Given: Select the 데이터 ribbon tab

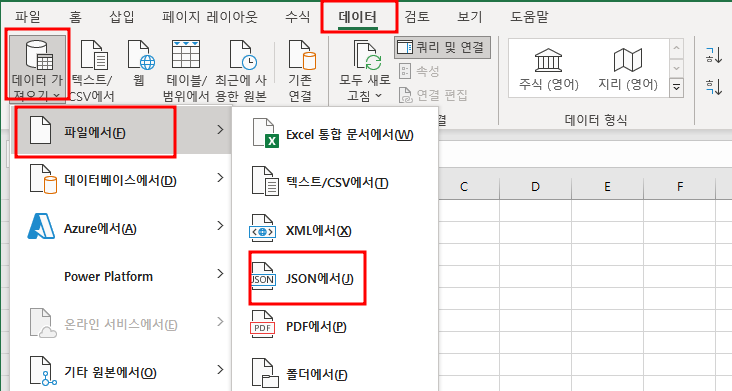Looking at the screenshot, I should [358, 17].
